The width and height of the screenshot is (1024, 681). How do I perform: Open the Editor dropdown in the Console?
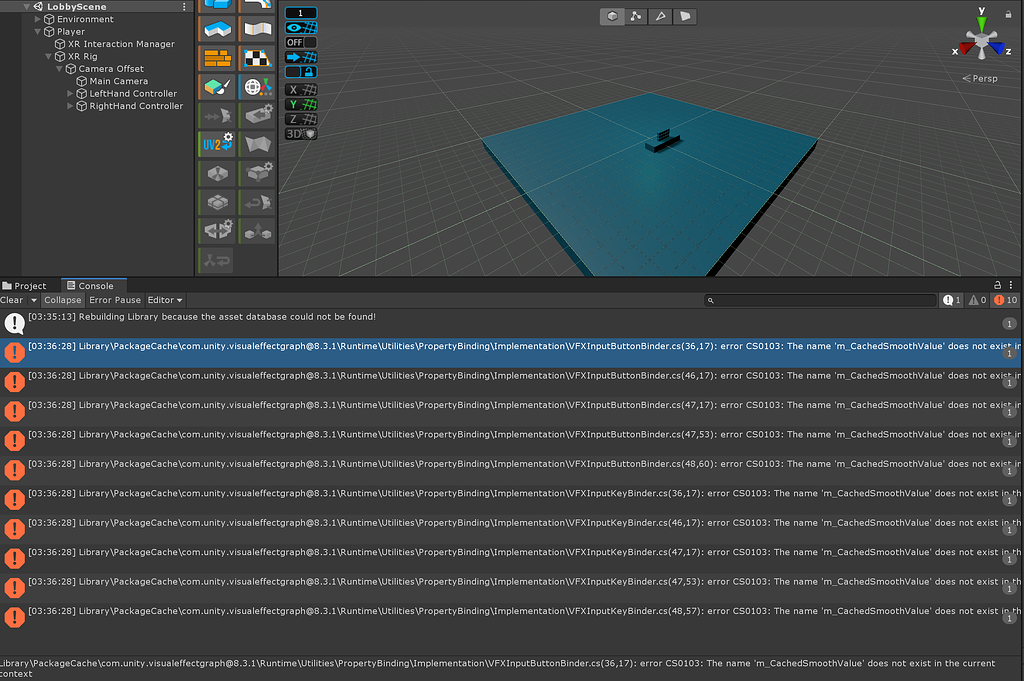pyautogui.click(x=164, y=300)
